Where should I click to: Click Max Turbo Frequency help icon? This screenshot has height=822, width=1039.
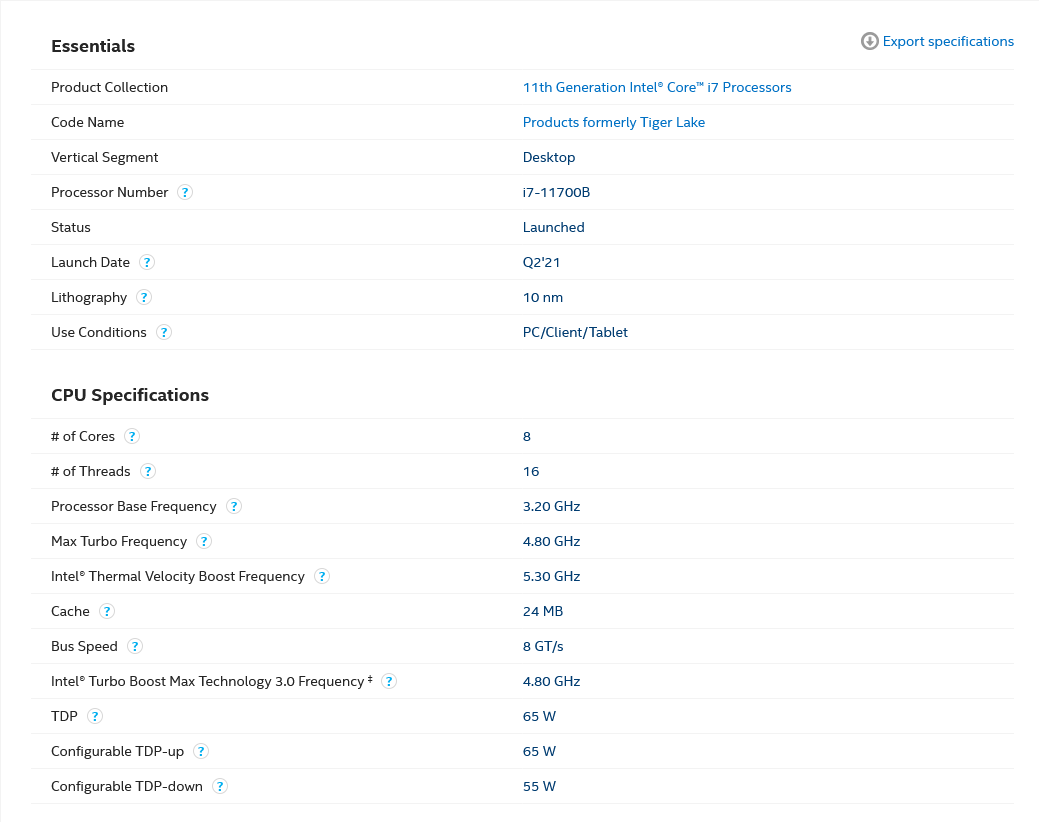tap(204, 542)
